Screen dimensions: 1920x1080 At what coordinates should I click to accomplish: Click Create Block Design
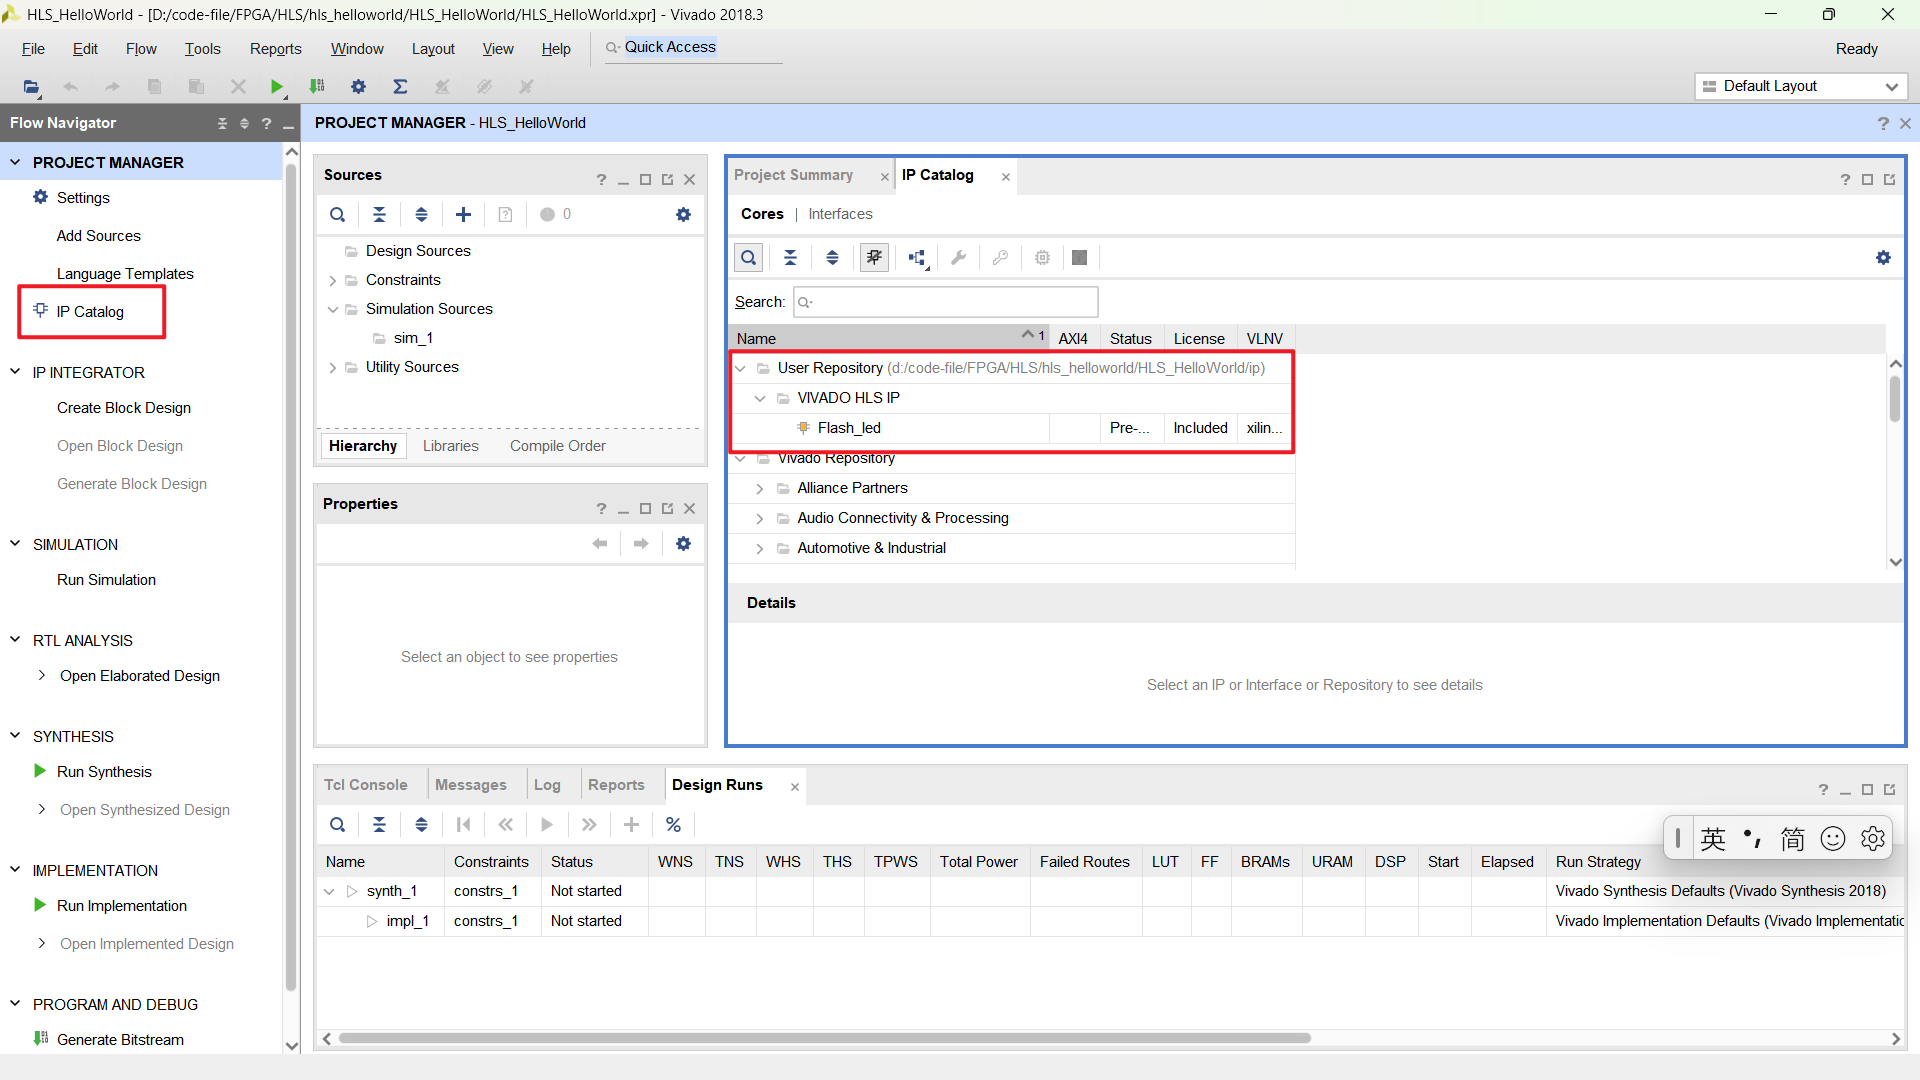[x=124, y=408]
